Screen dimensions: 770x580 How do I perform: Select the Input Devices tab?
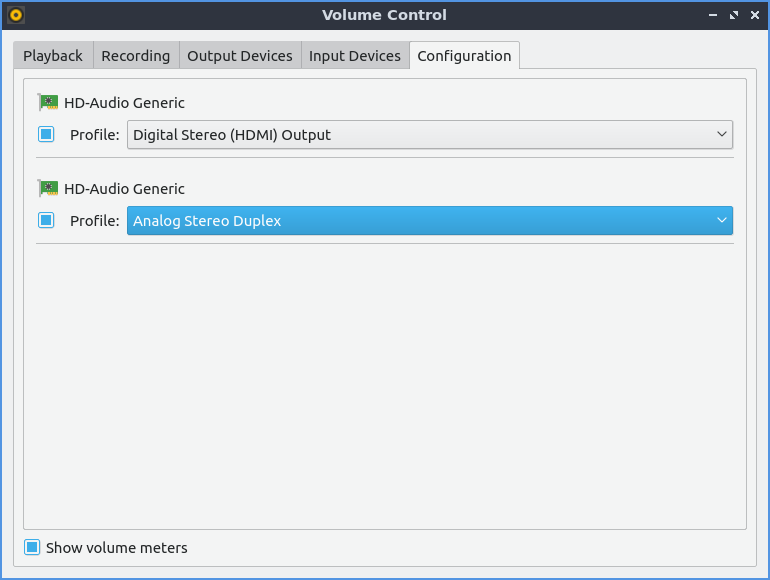(354, 56)
